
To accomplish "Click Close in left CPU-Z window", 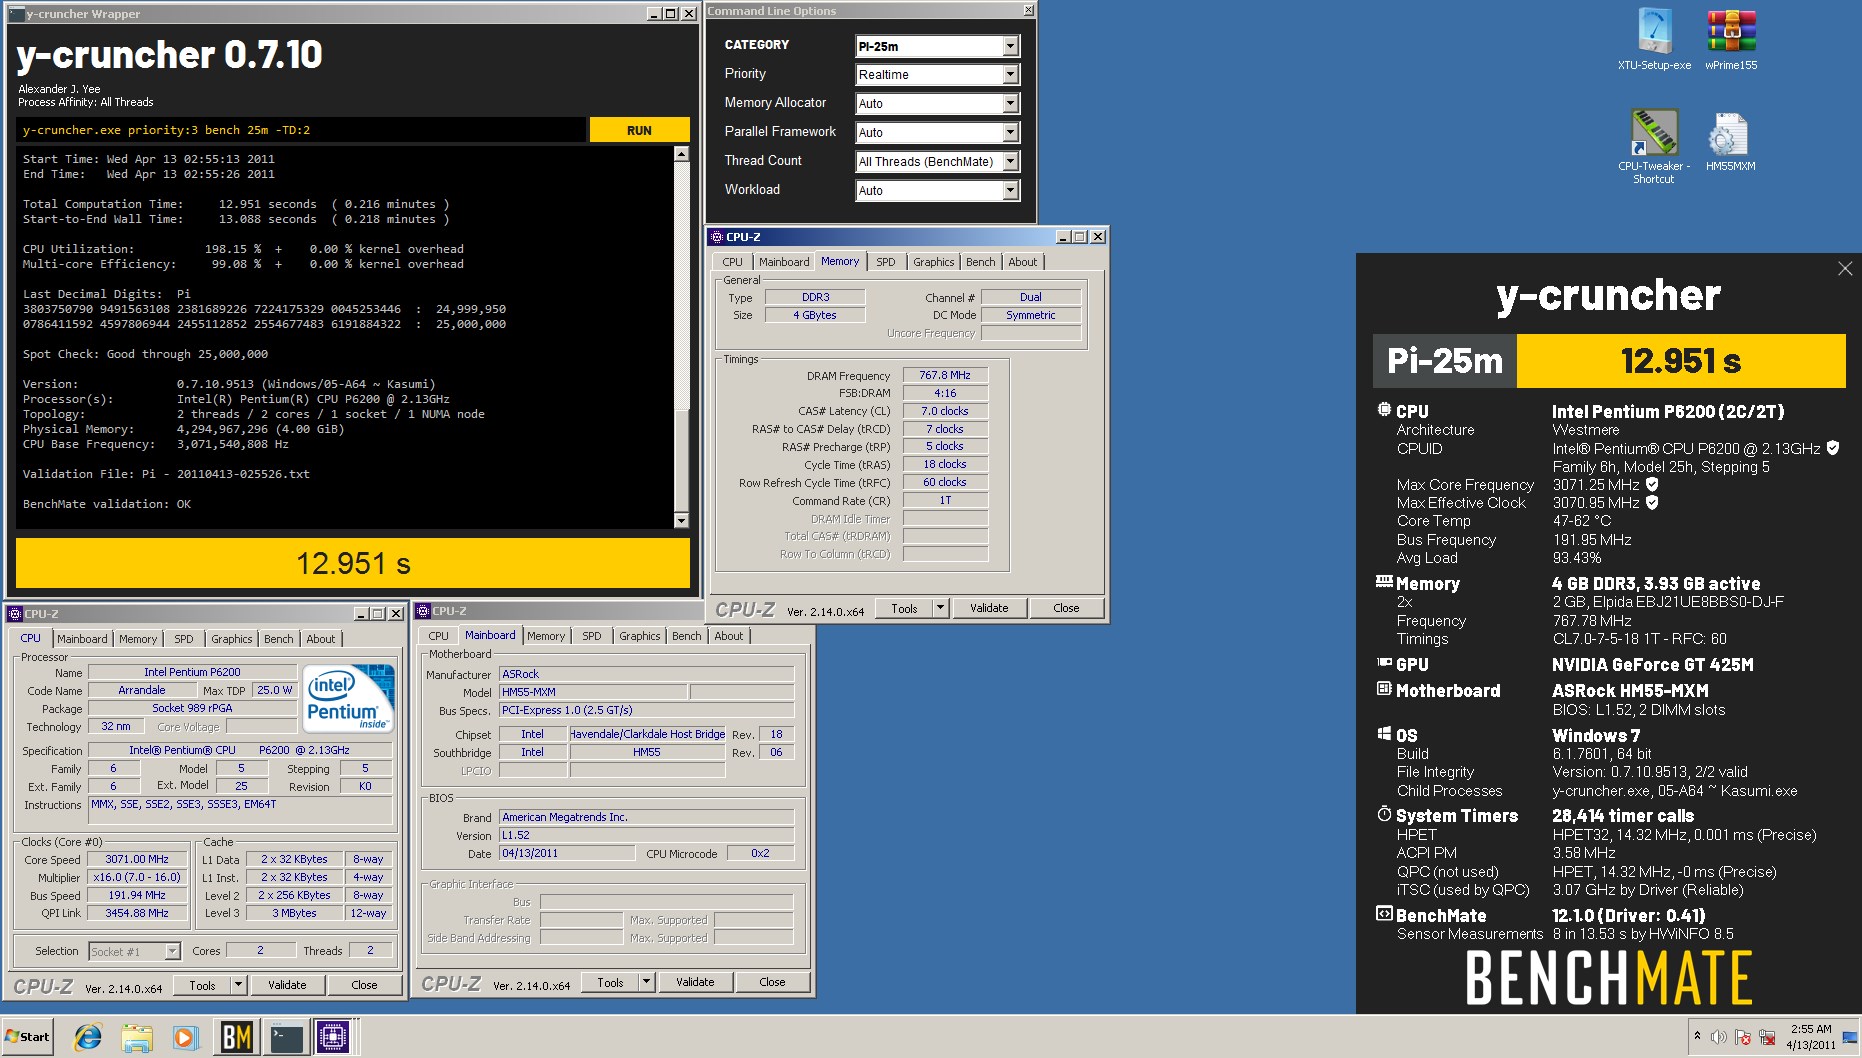I will [364, 985].
